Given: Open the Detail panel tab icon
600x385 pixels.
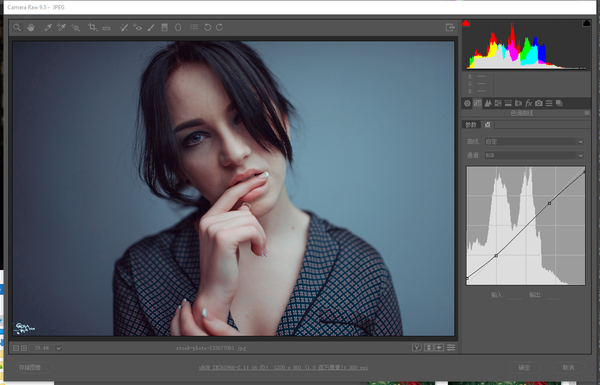Looking at the screenshot, I should [x=488, y=103].
